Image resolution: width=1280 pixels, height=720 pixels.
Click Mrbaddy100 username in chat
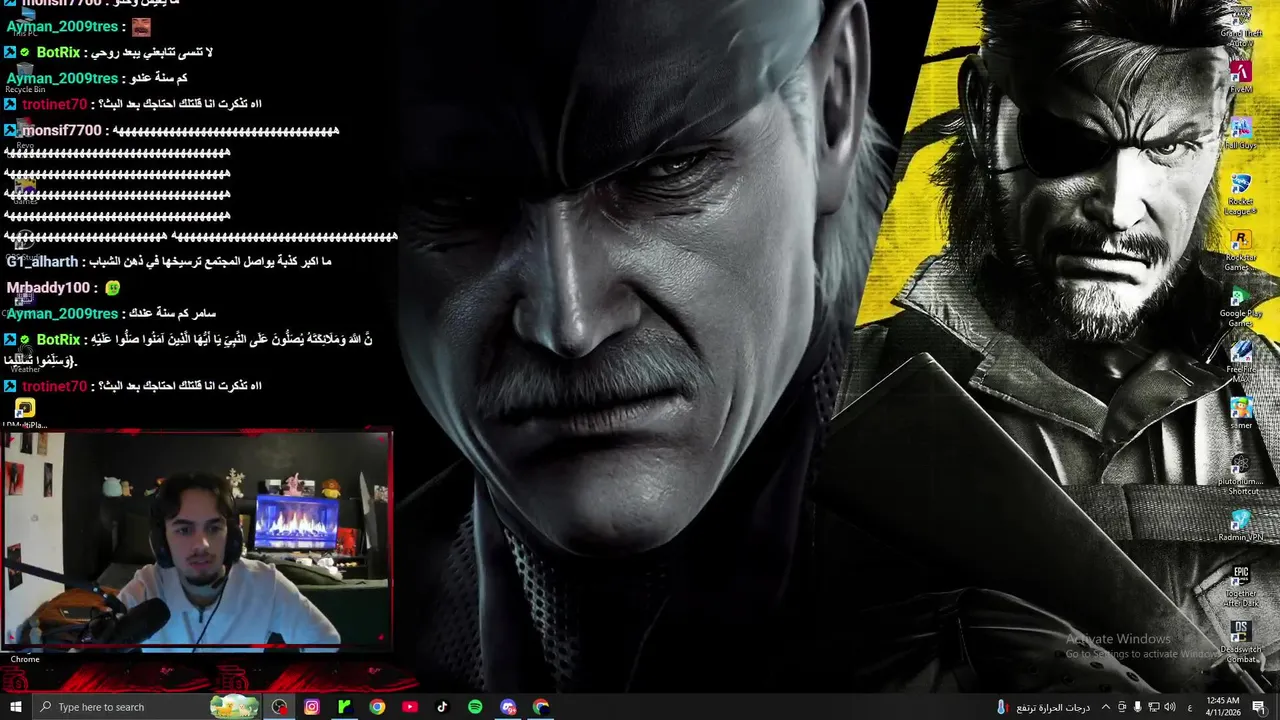48,288
